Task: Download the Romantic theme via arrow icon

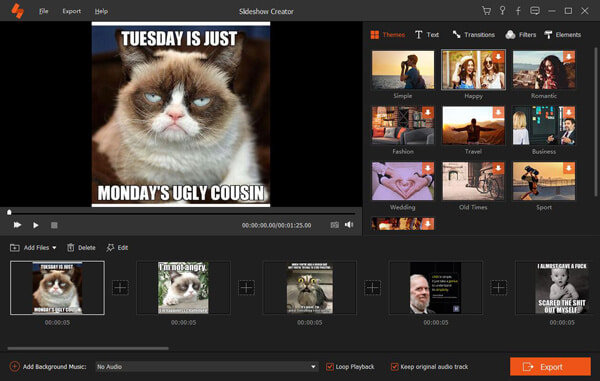Action: (569, 57)
